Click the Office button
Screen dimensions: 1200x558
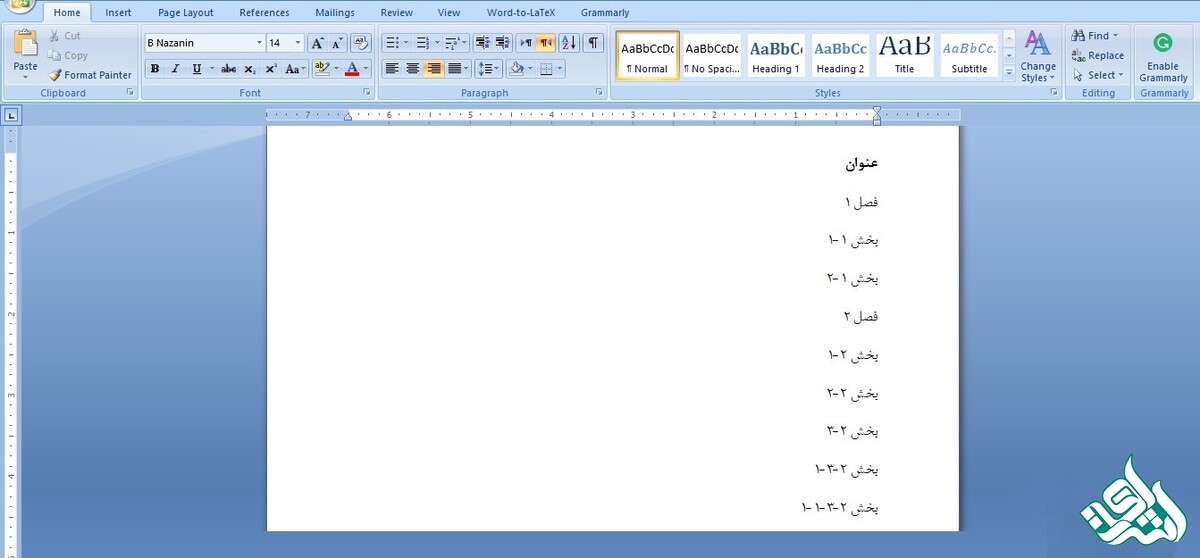(x=18, y=4)
